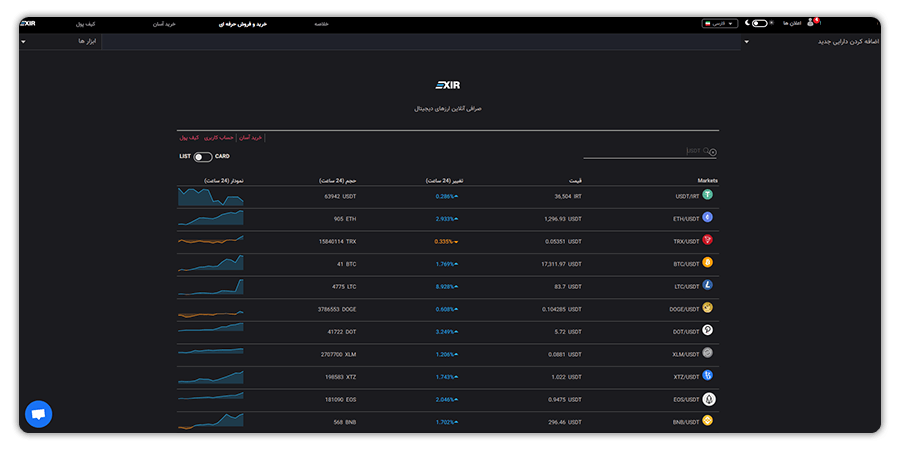Click the Tezos XTZ coin icon
The width and height of the screenshot is (900, 450).
pyautogui.click(x=707, y=375)
